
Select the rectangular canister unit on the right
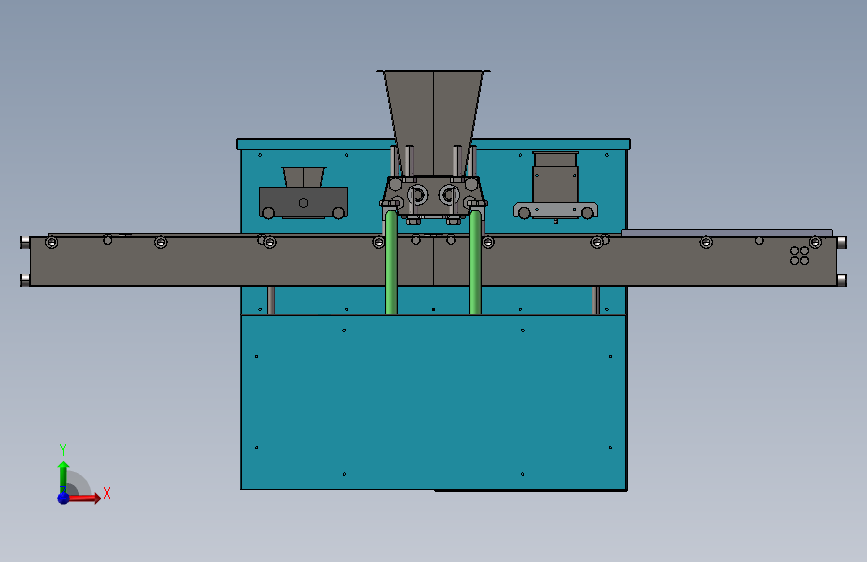pyautogui.click(x=555, y=177)
